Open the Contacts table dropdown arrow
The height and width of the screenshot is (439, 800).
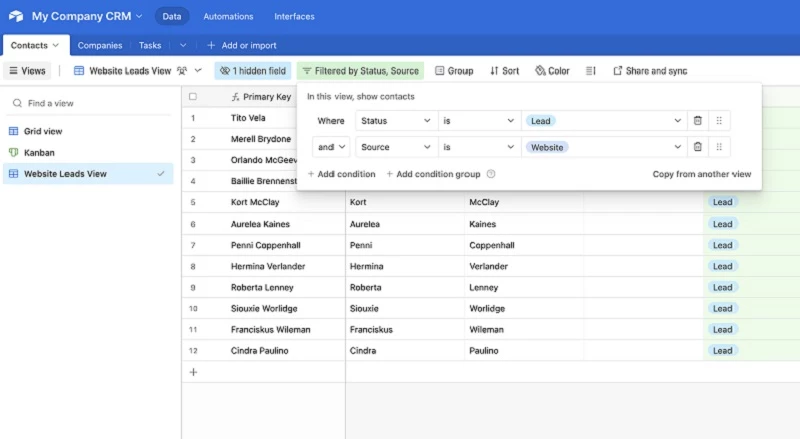56,45
